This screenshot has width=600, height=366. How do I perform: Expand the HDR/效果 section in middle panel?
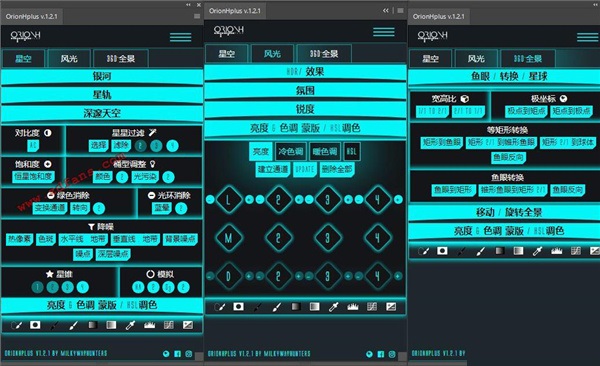[x=305, y=72]
